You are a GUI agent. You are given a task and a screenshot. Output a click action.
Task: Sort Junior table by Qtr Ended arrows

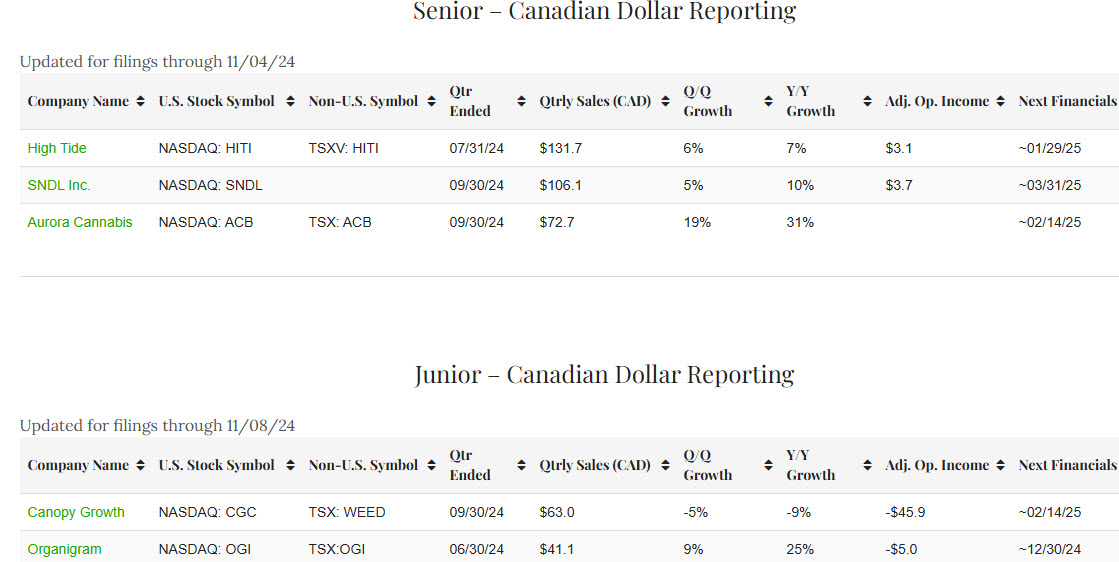[x=521, y=465]
